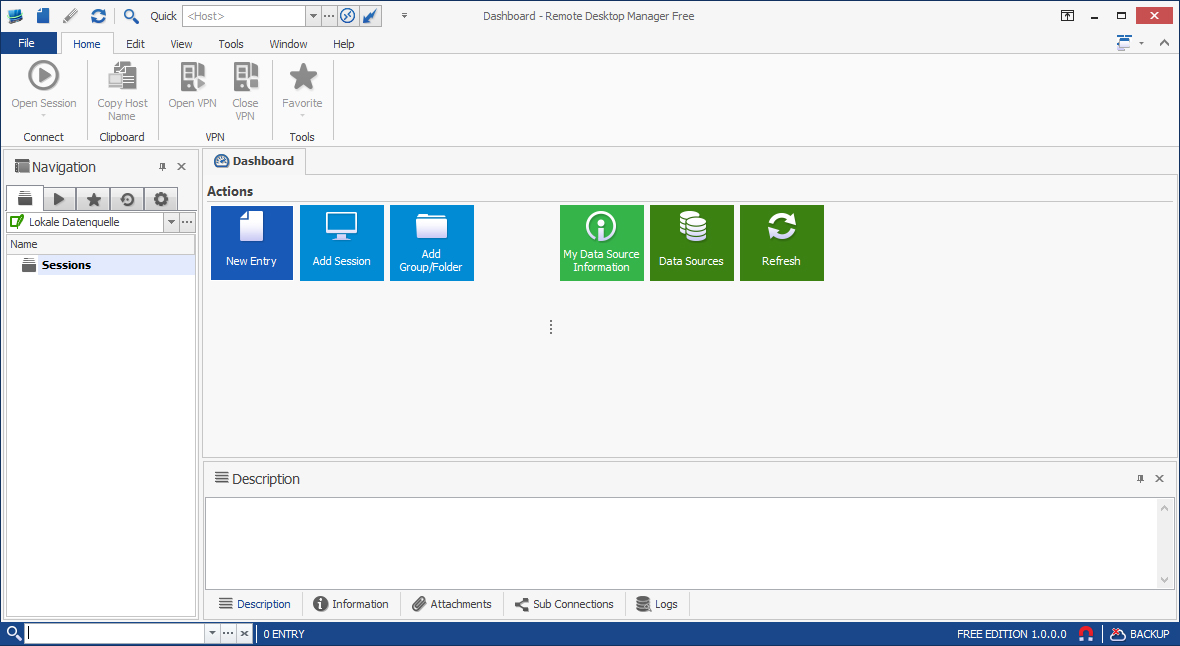Click the Add Group/Folder tile
This screenshot has height=646, width=1180.
[431, 243]
